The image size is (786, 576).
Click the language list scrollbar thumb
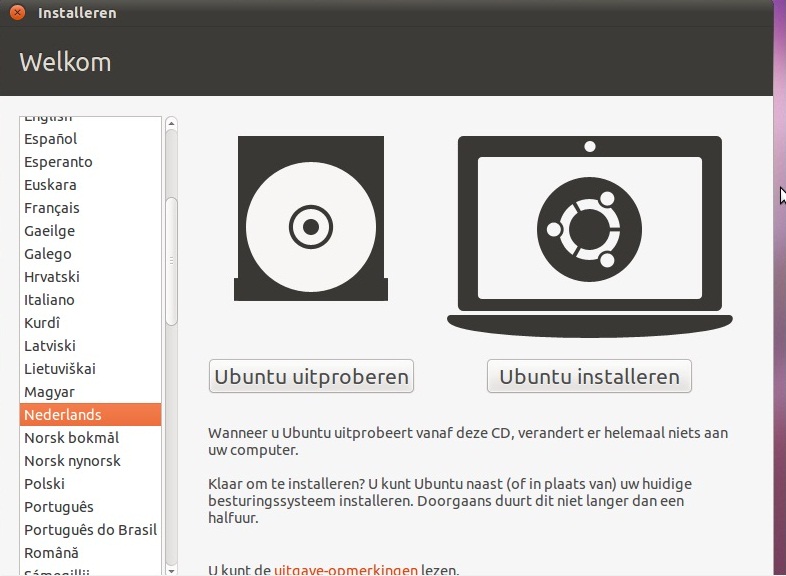(x=171, y=262)
